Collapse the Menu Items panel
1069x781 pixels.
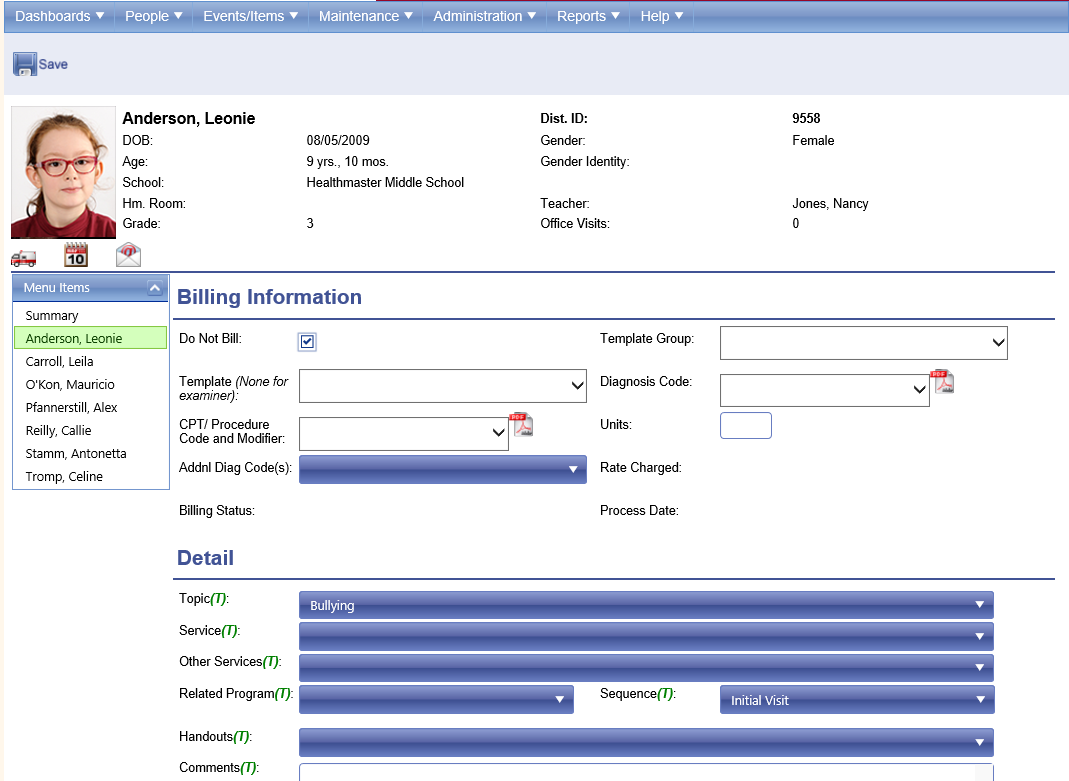[x=154, y=288]
